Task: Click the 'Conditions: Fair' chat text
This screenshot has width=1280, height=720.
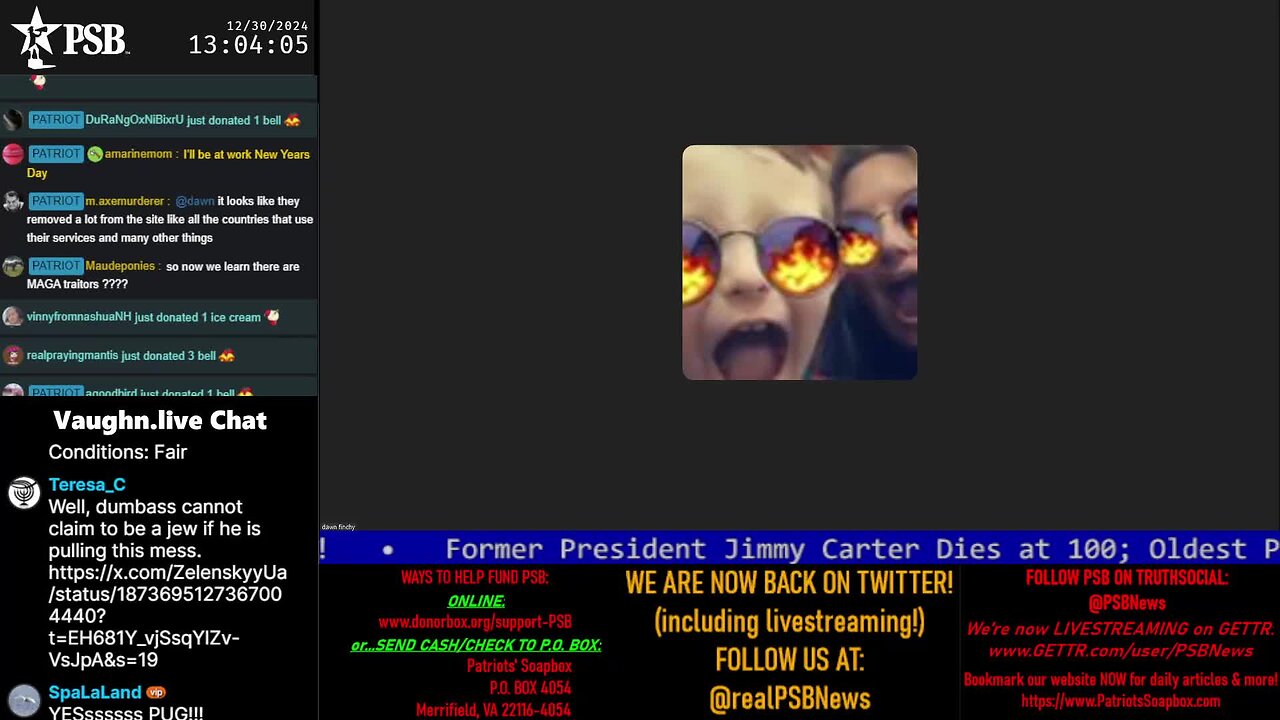Action: (x=118, y=452)
